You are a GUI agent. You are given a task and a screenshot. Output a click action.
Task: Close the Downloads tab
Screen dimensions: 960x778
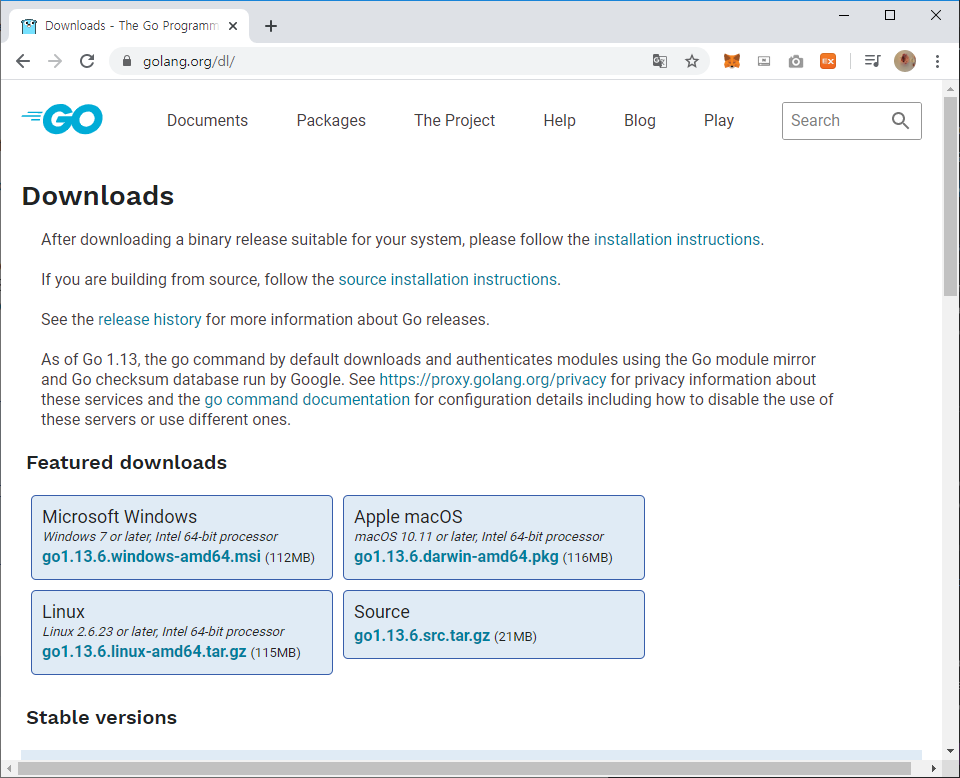point(233,26)
